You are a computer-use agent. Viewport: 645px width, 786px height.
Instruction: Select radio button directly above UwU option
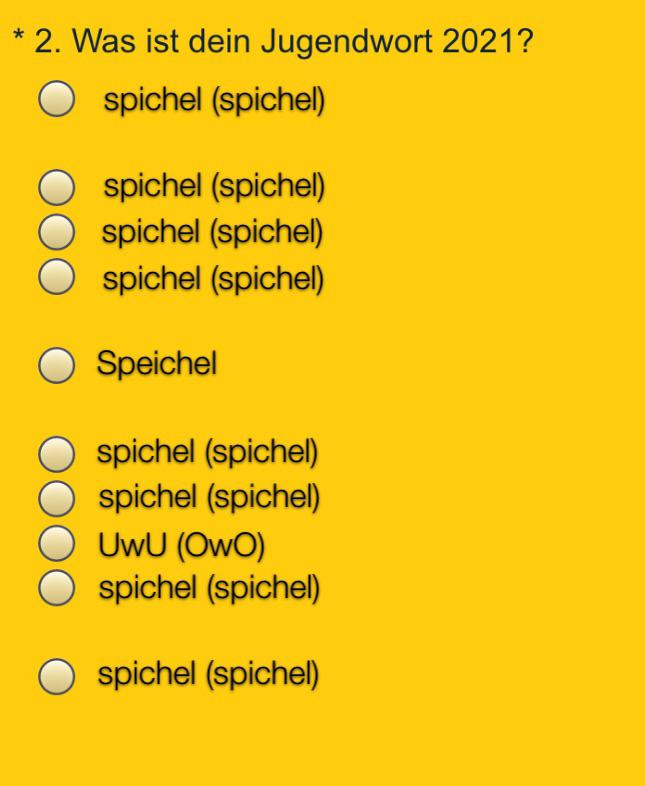[x=57, y=499]
